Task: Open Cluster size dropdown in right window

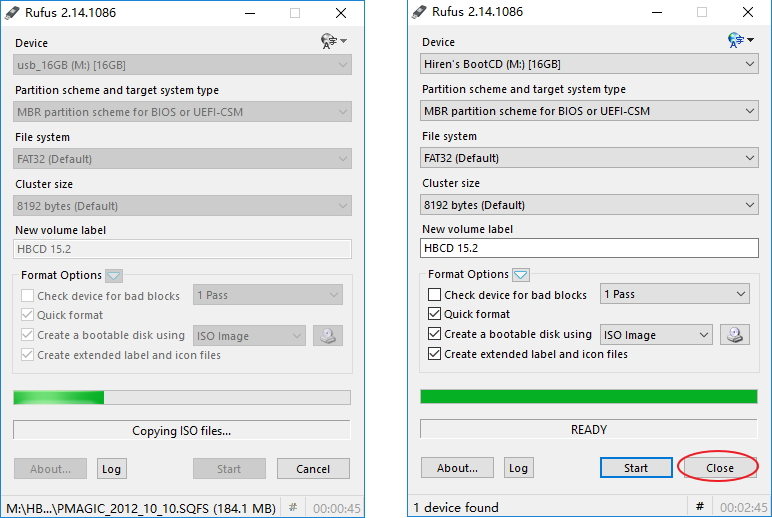Action: (x=589, y=205)
